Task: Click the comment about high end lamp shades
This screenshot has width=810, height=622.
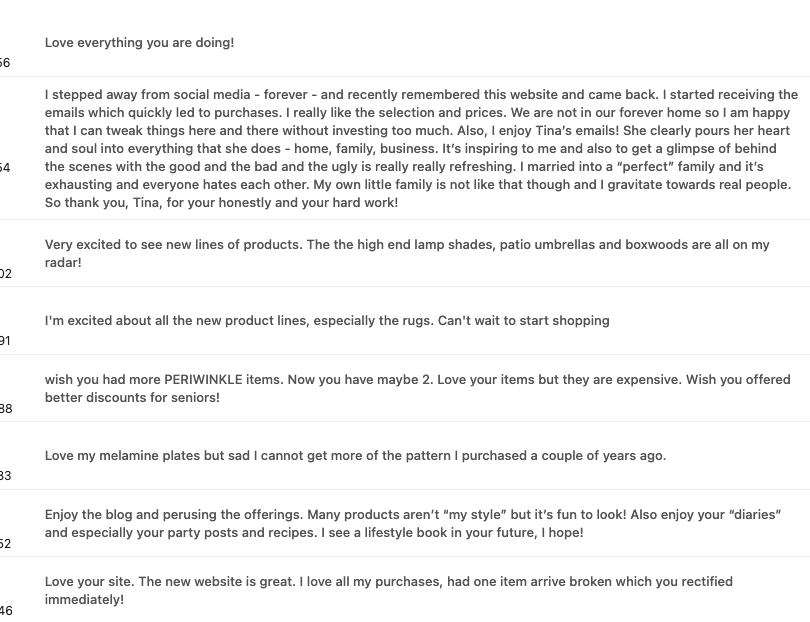Action: 407,253
